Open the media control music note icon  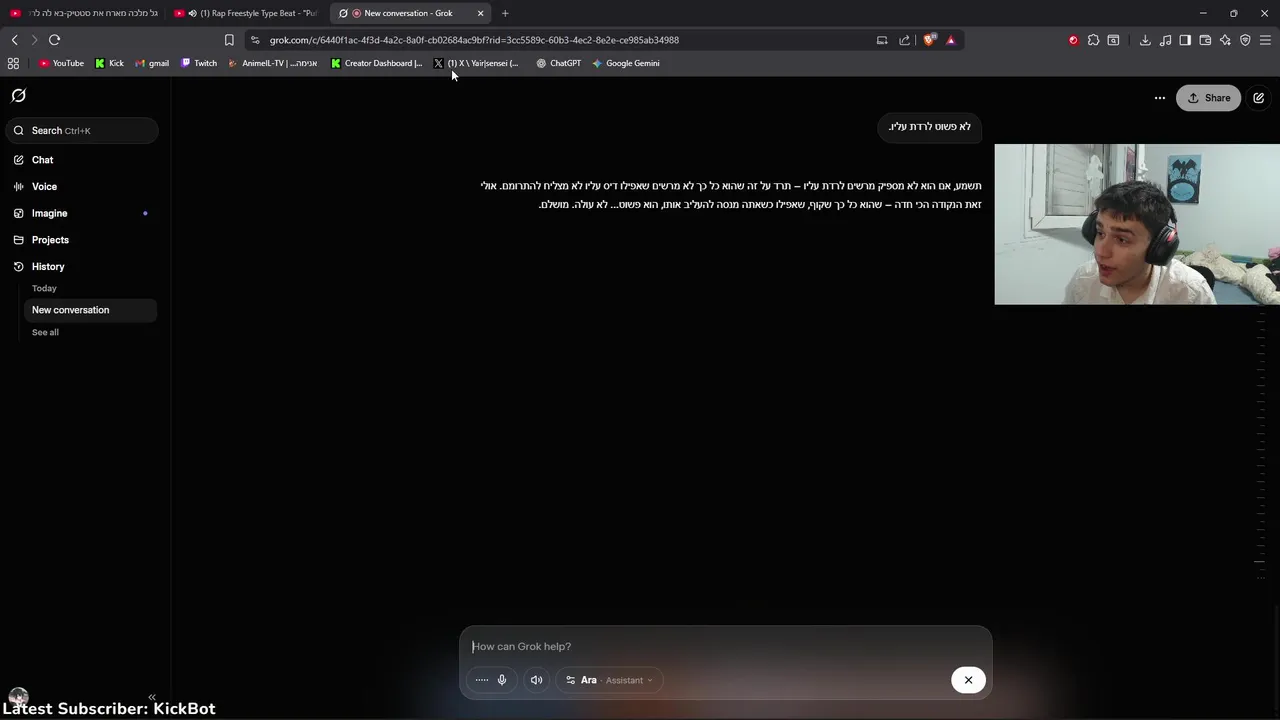click(1165, 40)
